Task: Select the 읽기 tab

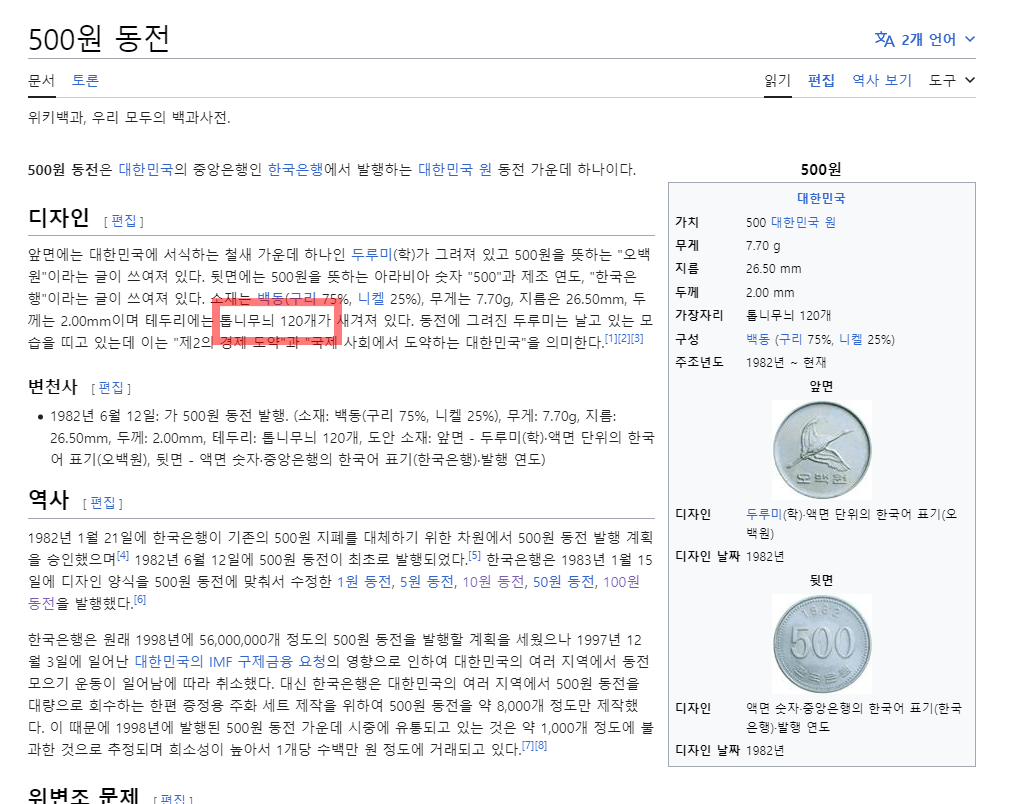Action: (x=777, y=80)
